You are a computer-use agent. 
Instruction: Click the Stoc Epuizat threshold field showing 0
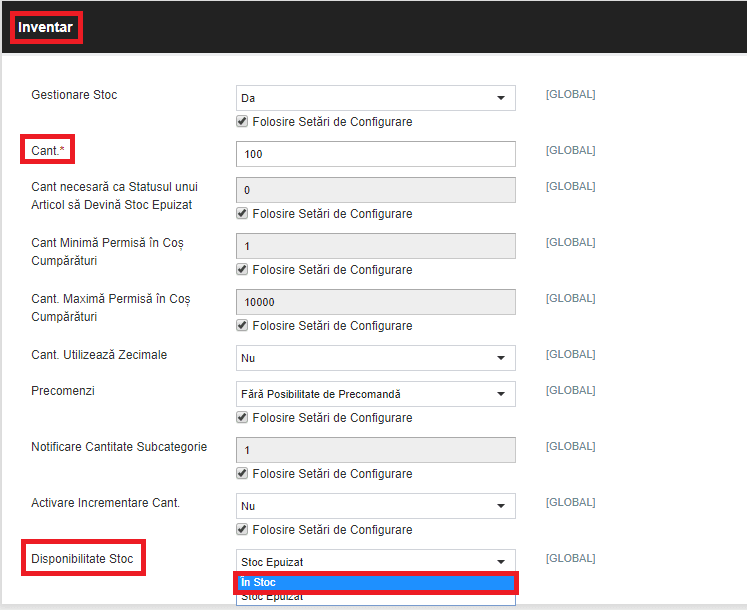pyautogui.click(x=375, y=190)
